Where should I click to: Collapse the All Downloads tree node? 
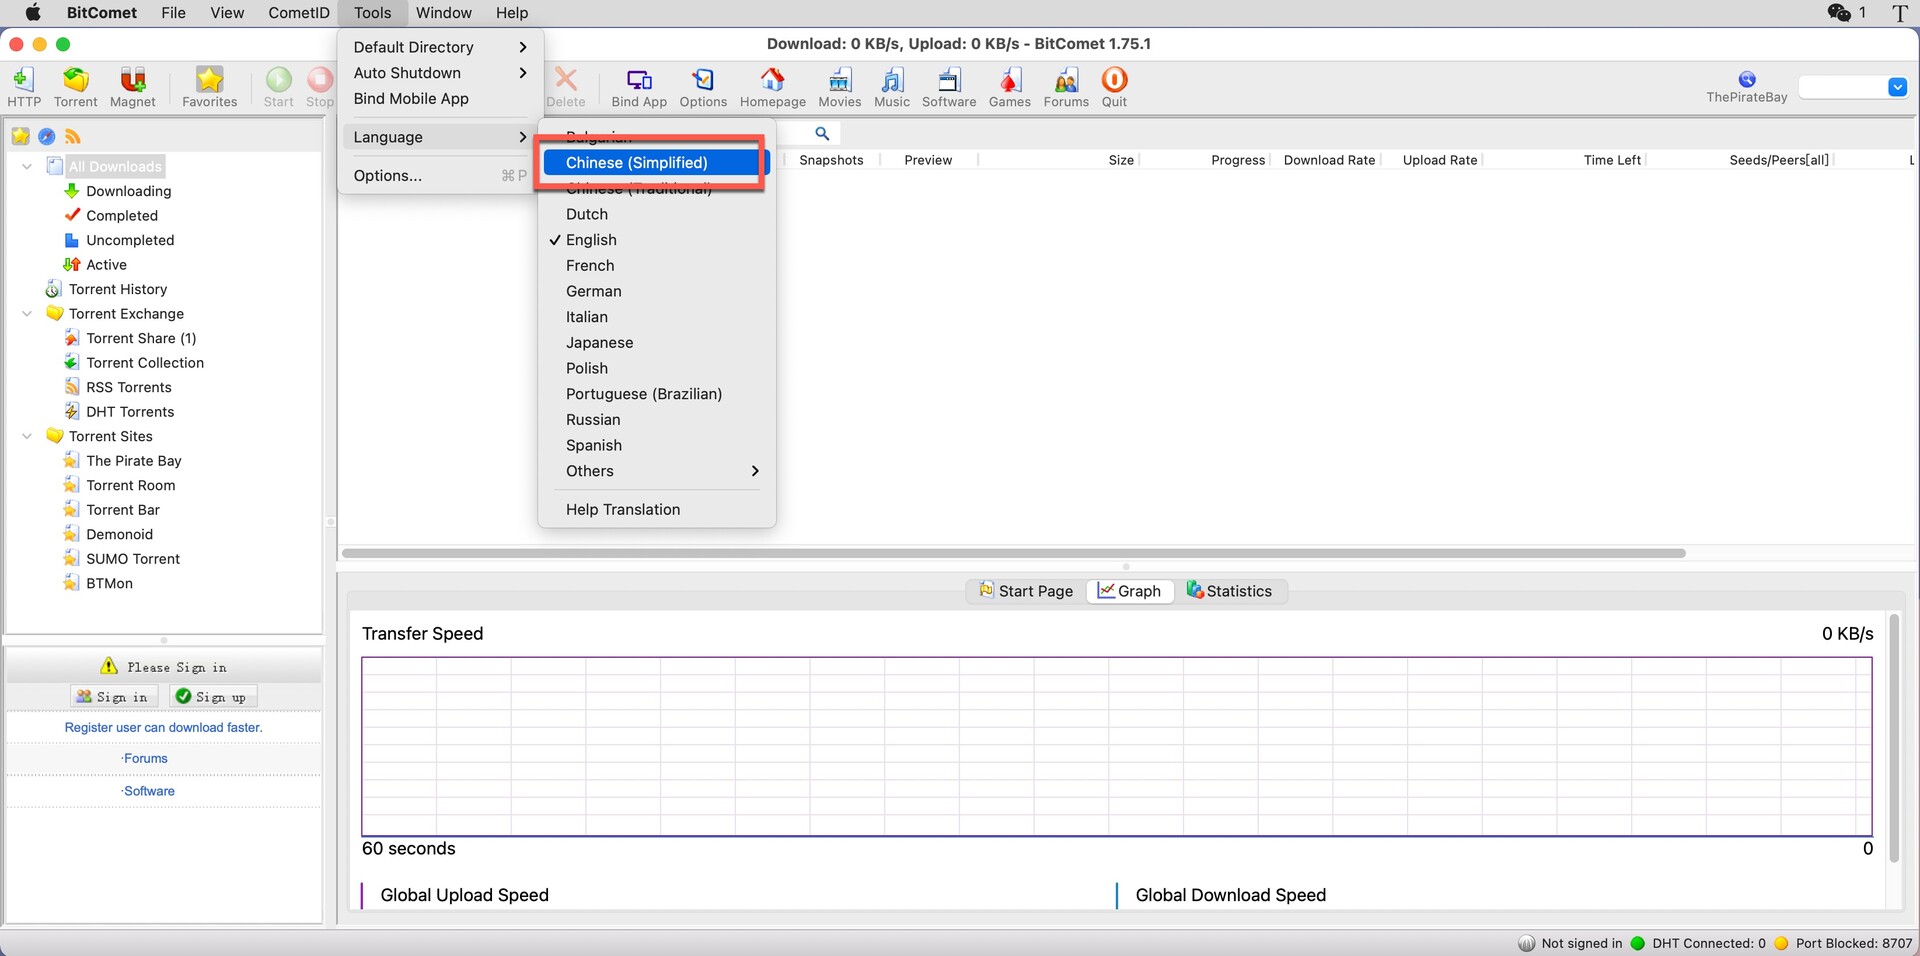pyautogui.click(x=27, y=167)
